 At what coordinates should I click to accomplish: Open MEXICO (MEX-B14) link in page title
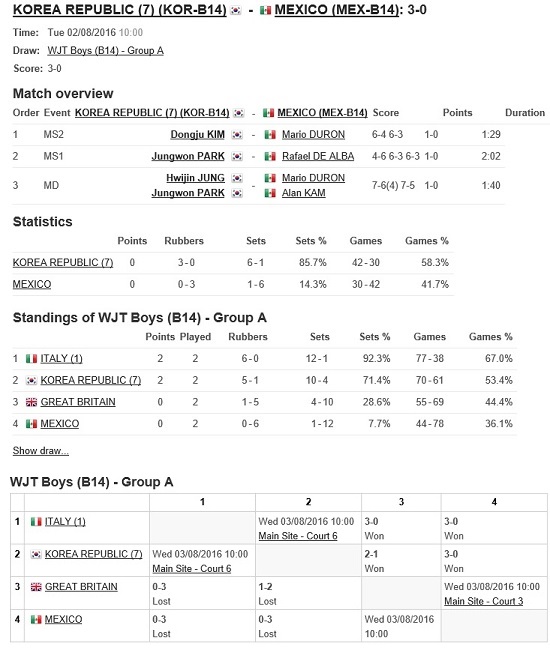pyautogui.click(x=337, y=10)
